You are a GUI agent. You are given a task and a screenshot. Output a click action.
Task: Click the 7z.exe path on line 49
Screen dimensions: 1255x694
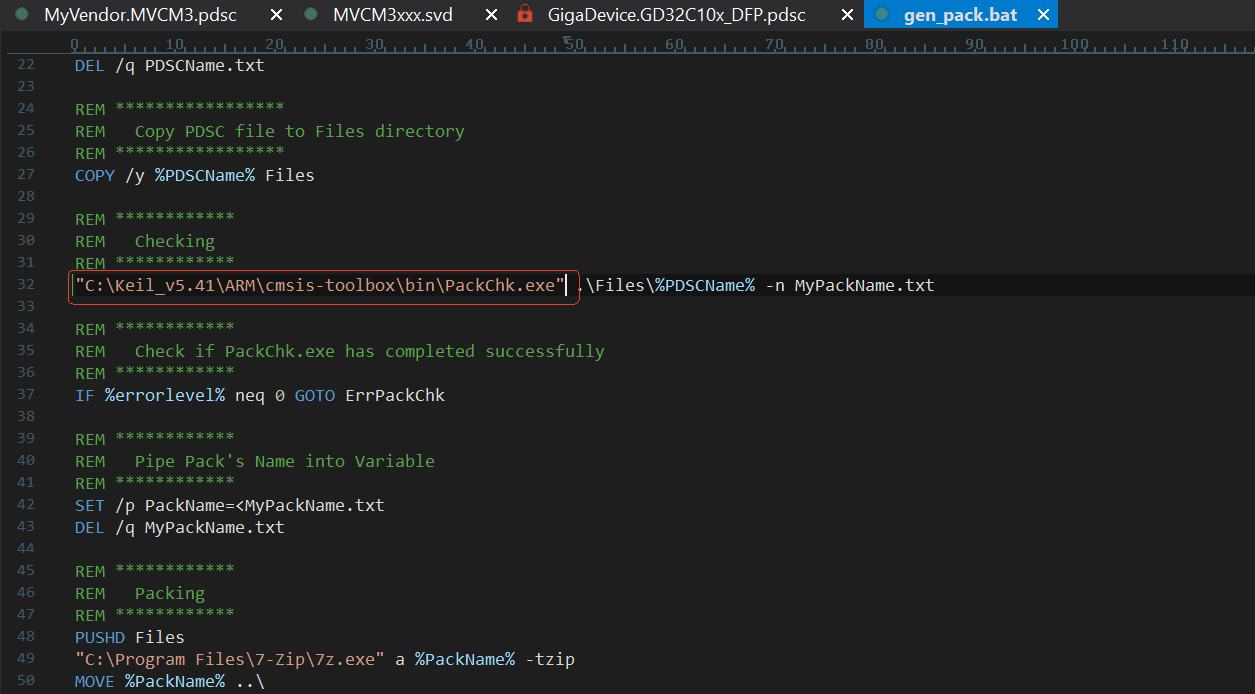point(230,659)
